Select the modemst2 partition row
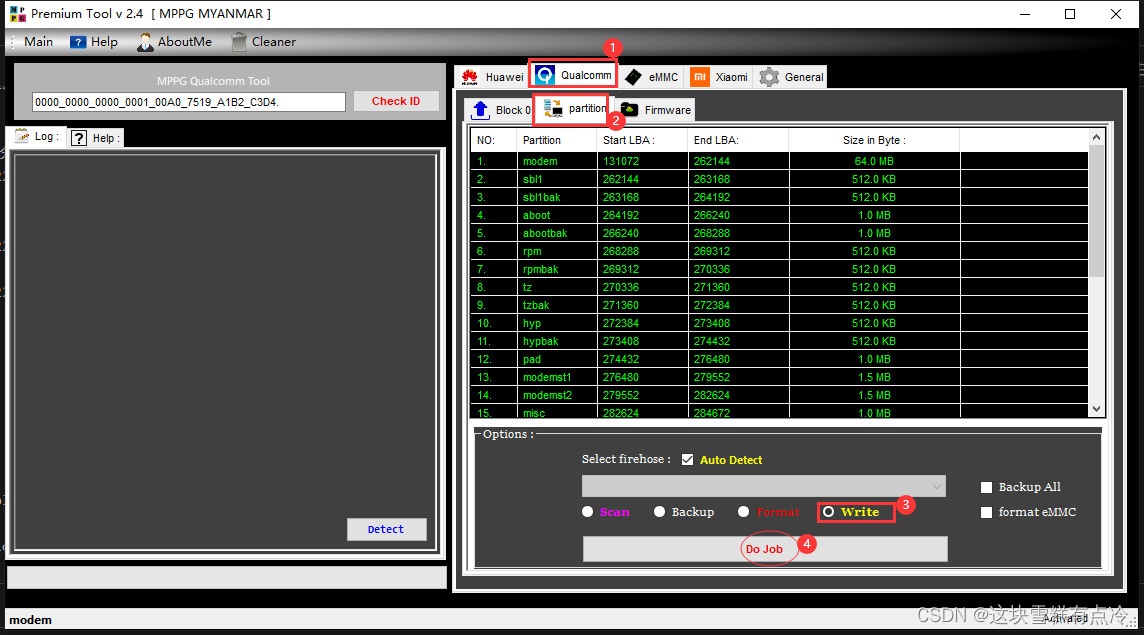Screen dimensions: 1144x635 pyautogui.click(x=779, y=395)
